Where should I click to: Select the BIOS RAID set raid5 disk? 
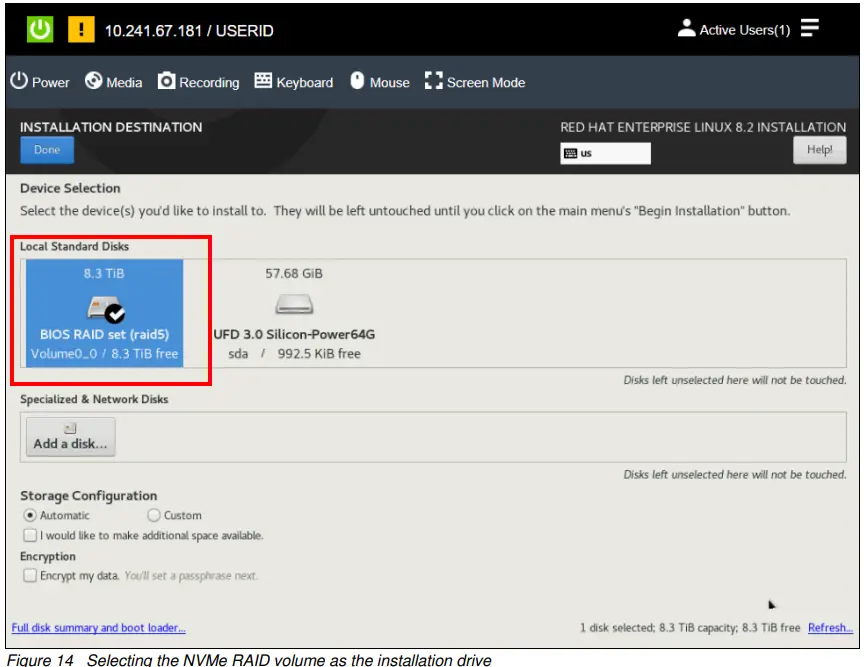click(x=104, y=313)
